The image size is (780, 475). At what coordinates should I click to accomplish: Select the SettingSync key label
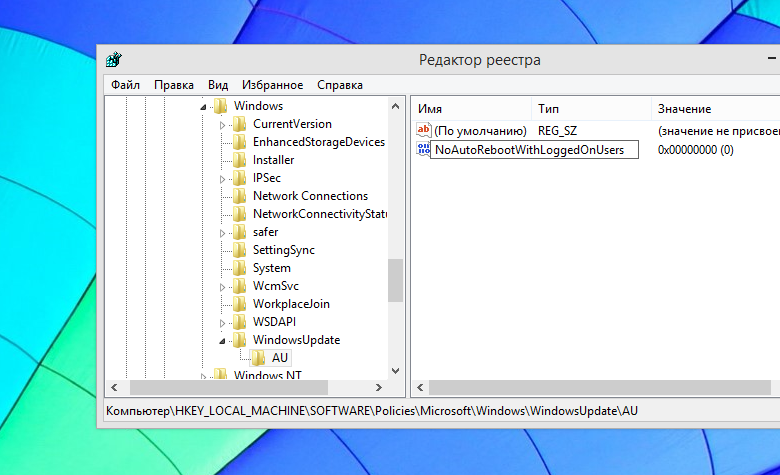point(284,250)
